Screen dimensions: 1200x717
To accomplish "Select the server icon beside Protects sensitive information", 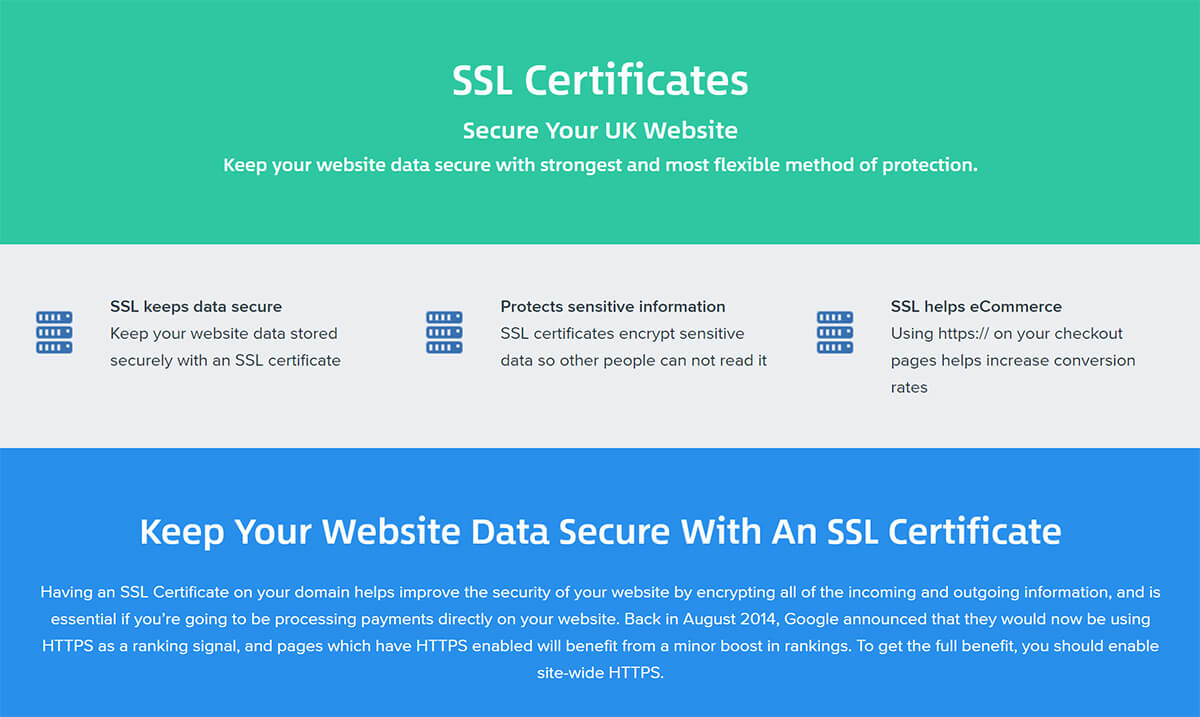I will (444, 332).
